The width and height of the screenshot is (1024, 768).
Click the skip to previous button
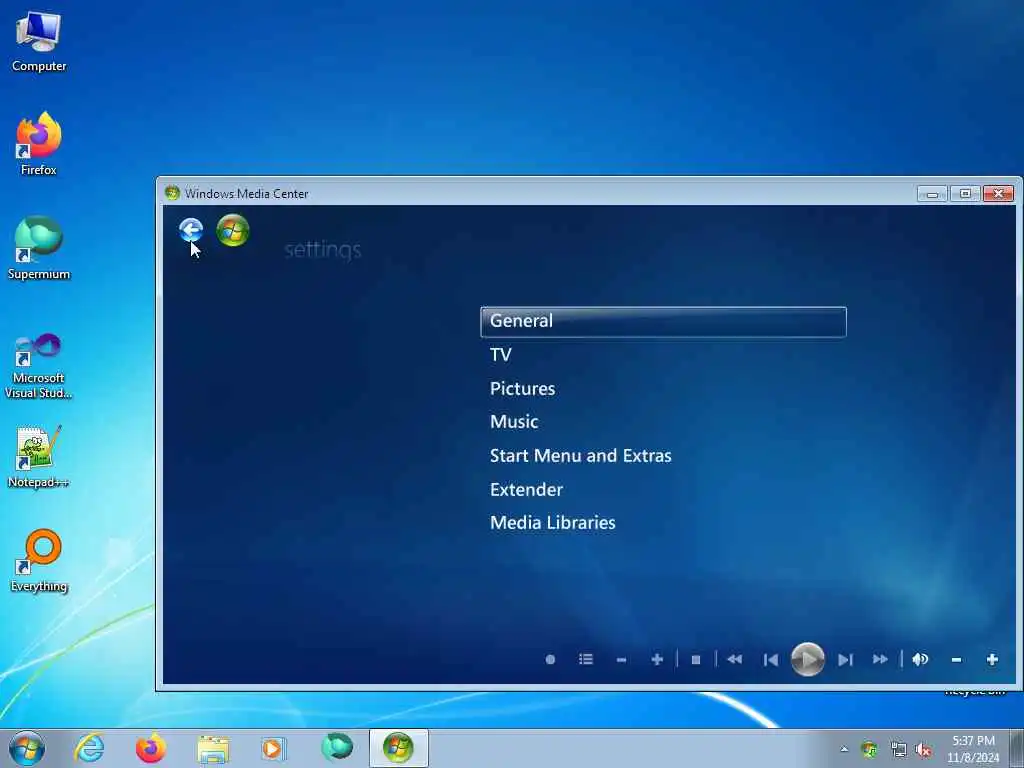pyautogui.click(x=771, y=660)
